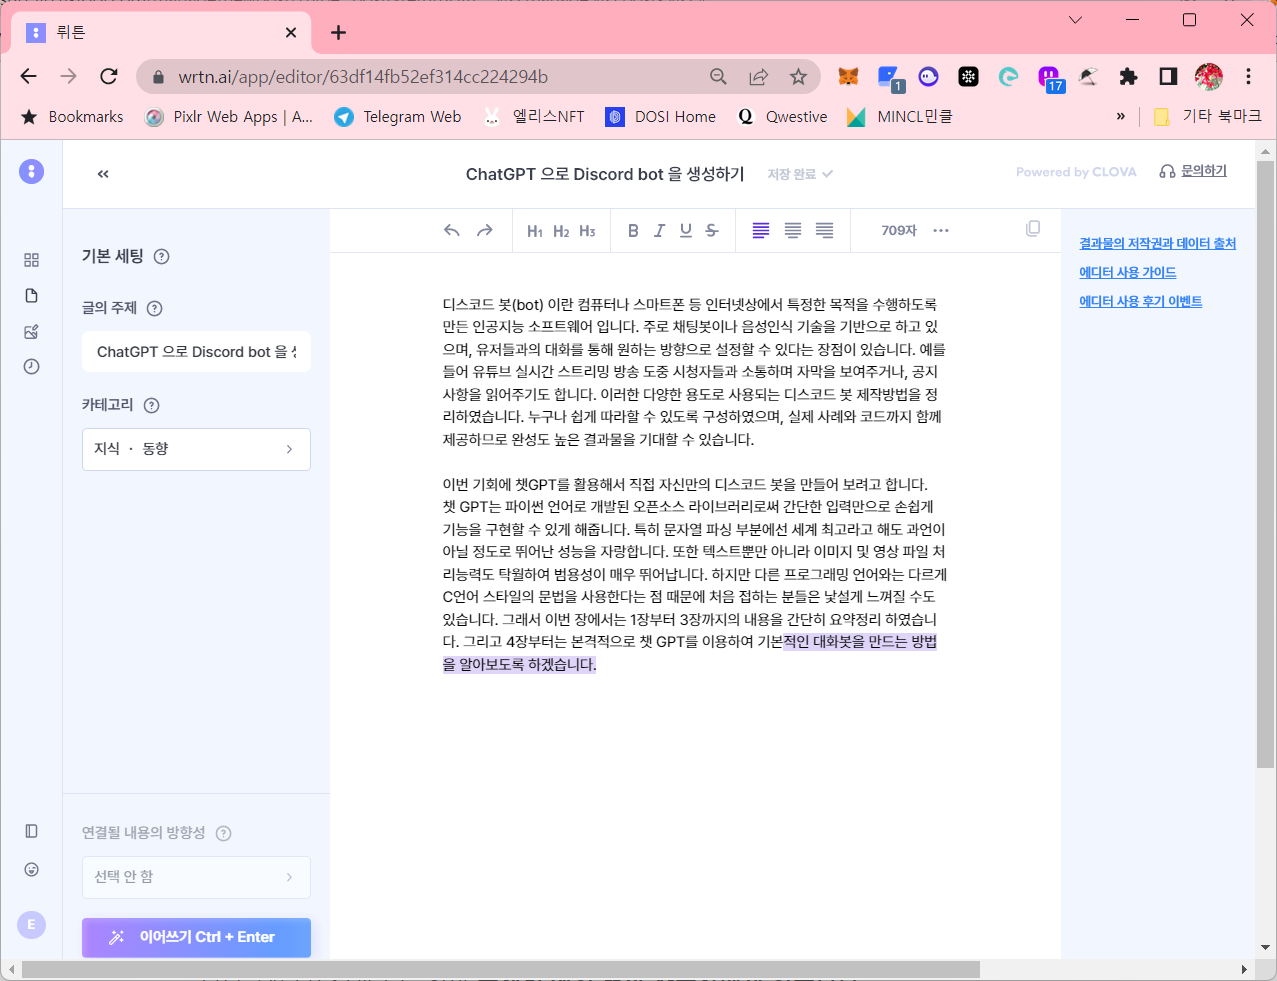
Task: Click the 저장 완료 save status
Action: (800, 174)
